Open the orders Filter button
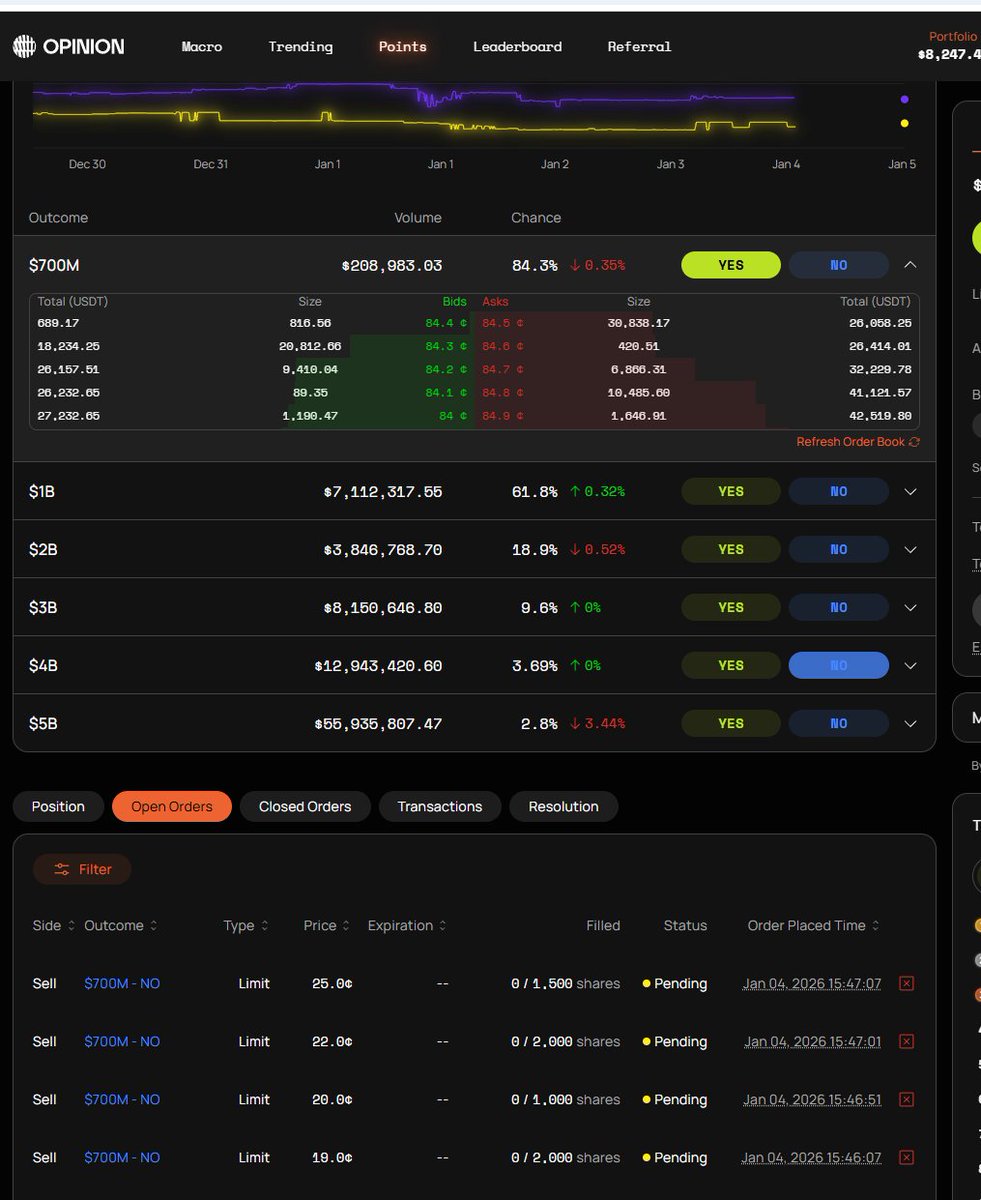 [x=82, y=870]
